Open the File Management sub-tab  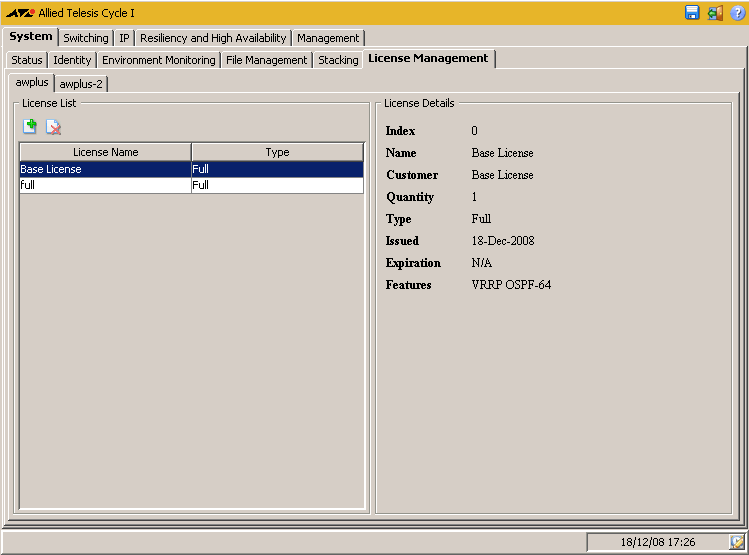pyautogui.click(x=267, y=60)
